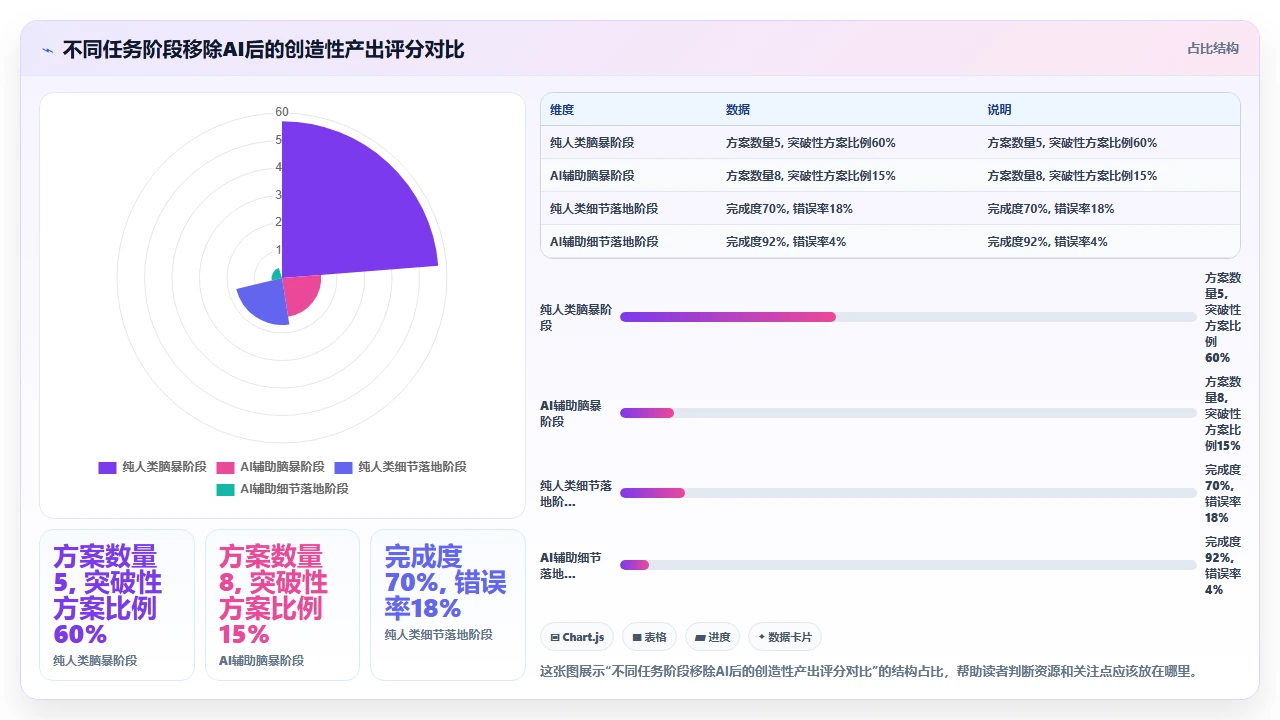Select the AI辅助细节落地阶段 table row label

click(x=604, y=242)
